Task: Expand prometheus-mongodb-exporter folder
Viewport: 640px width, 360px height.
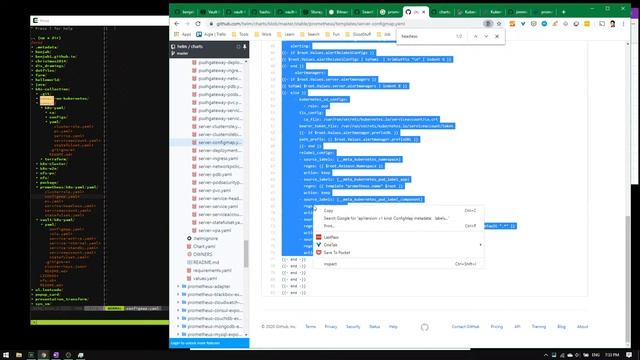Action: point(178,326)
